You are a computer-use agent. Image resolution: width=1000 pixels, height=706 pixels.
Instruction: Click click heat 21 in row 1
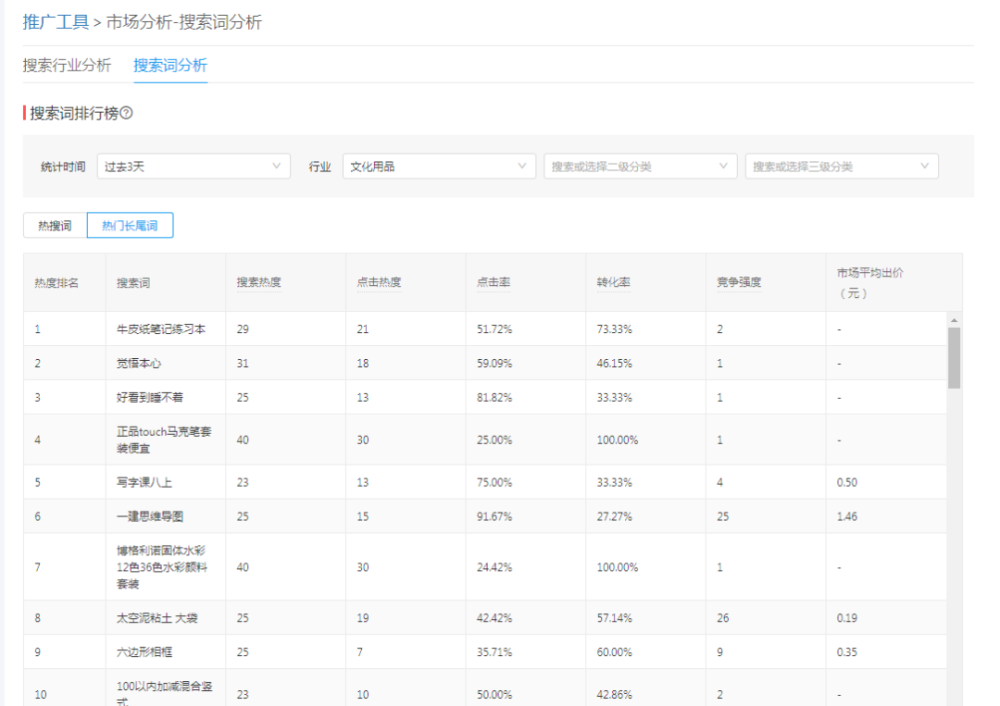click(362, 329)
